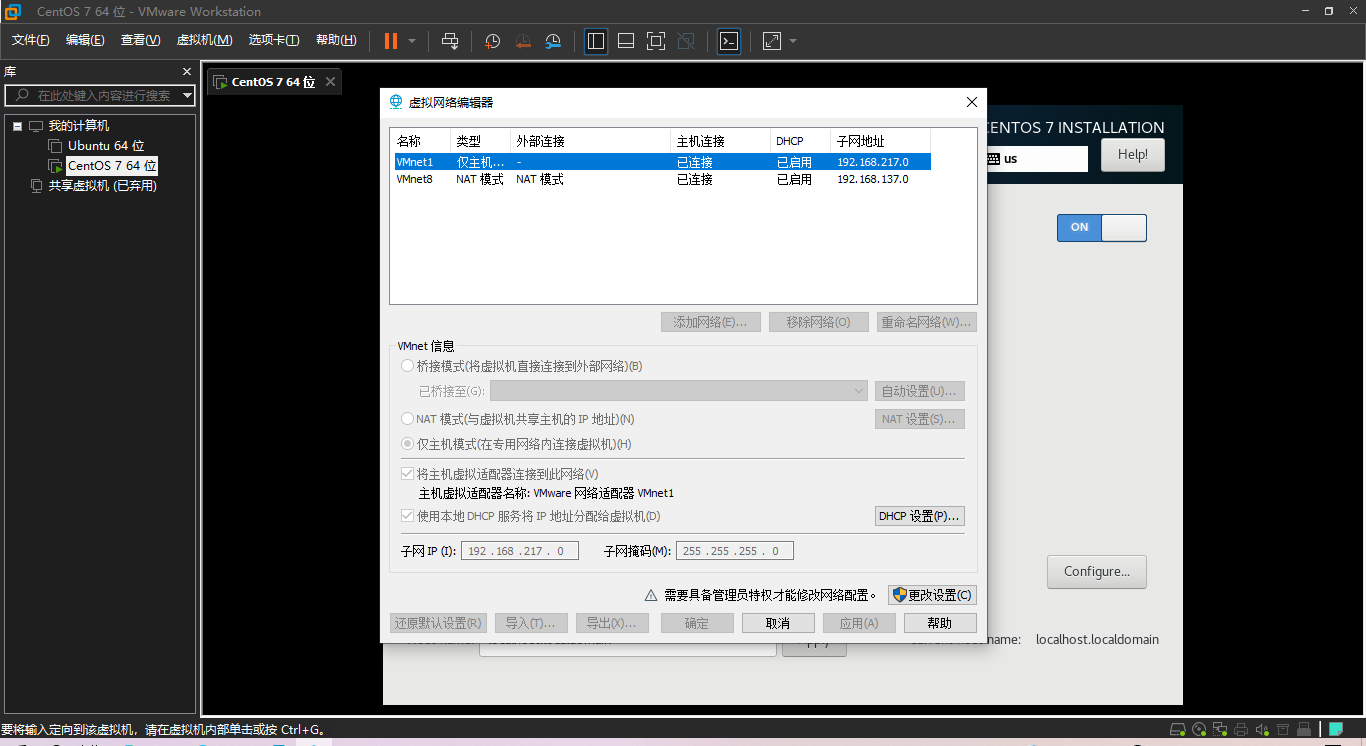This screenshot has width=1366, height=746.
Task: Open the 编辑(E) menu
Action: pos(85,40)
